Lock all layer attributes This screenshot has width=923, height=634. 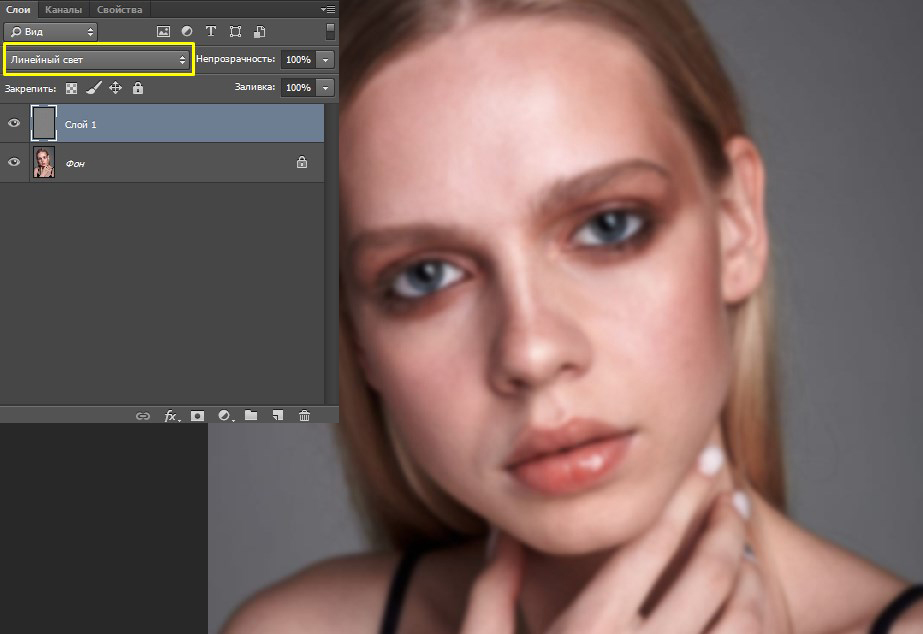(138, 88)
